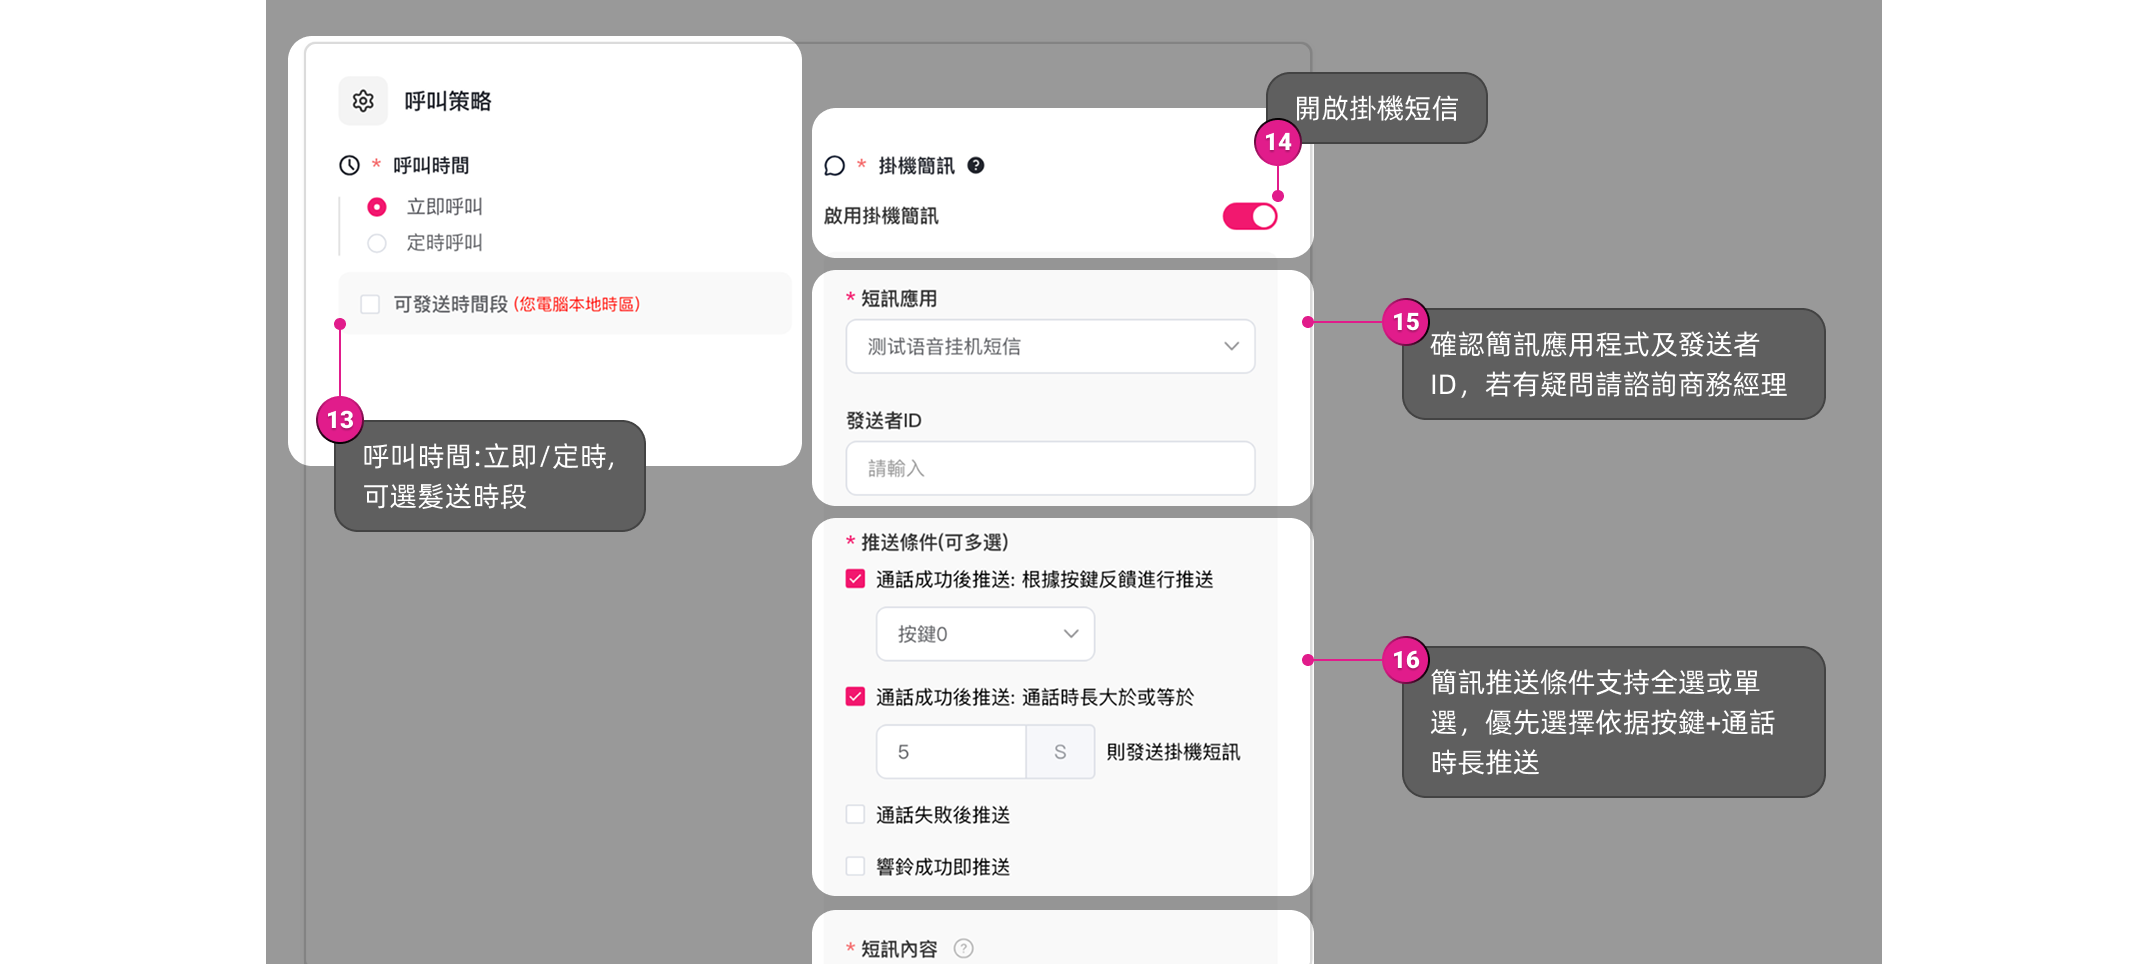This screenshot has height=964, width=2148.
Task: Click the 發送者ID input field
Action: coord(1050,468)
